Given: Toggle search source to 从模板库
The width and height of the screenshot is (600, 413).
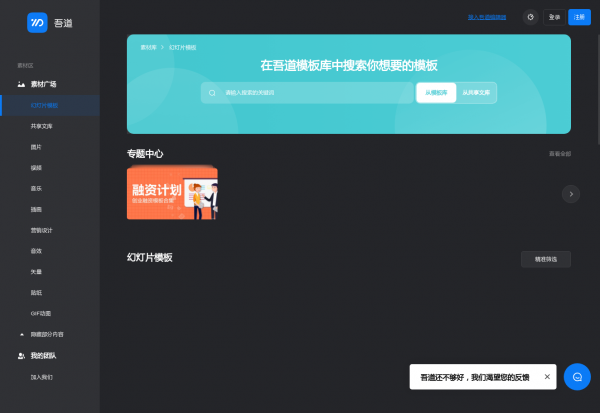Looking at the screenshot, I should click(x=436, y=93).
